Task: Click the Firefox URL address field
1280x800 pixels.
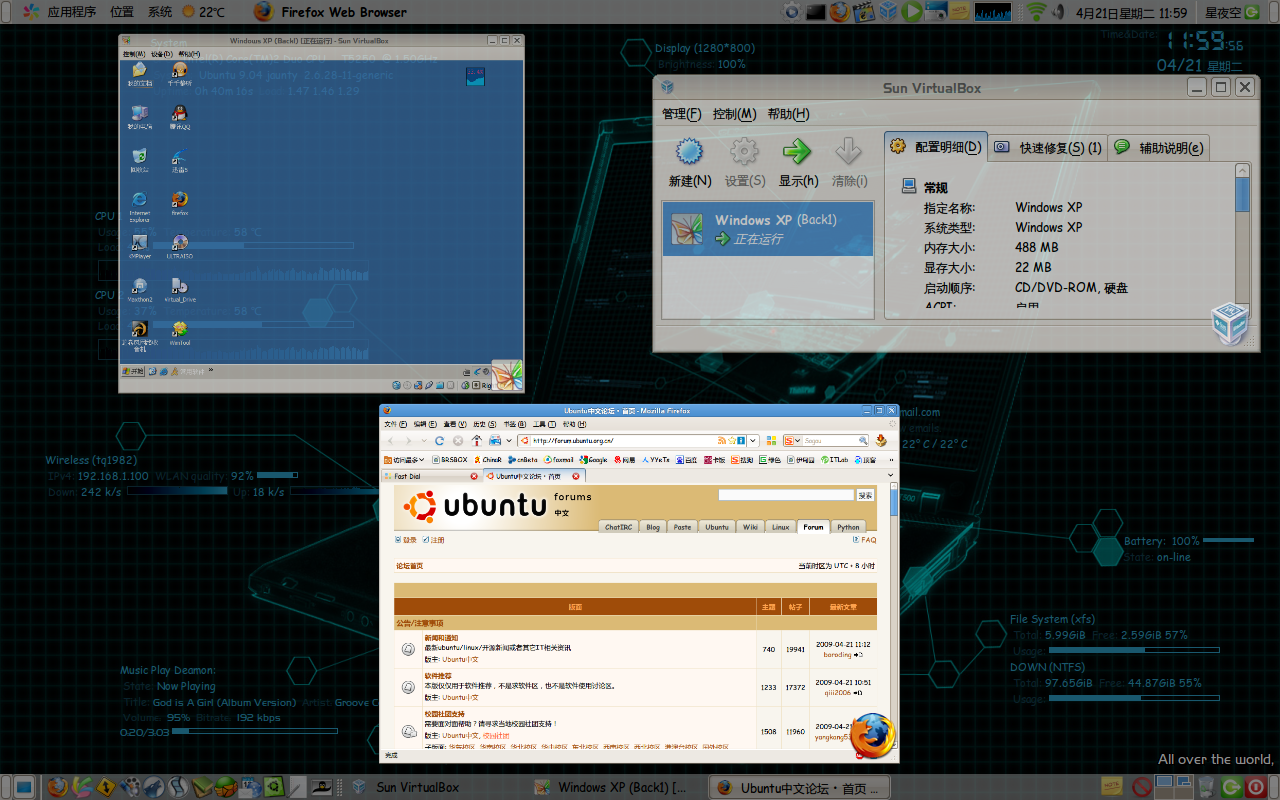Action: [x=633, y=440]
